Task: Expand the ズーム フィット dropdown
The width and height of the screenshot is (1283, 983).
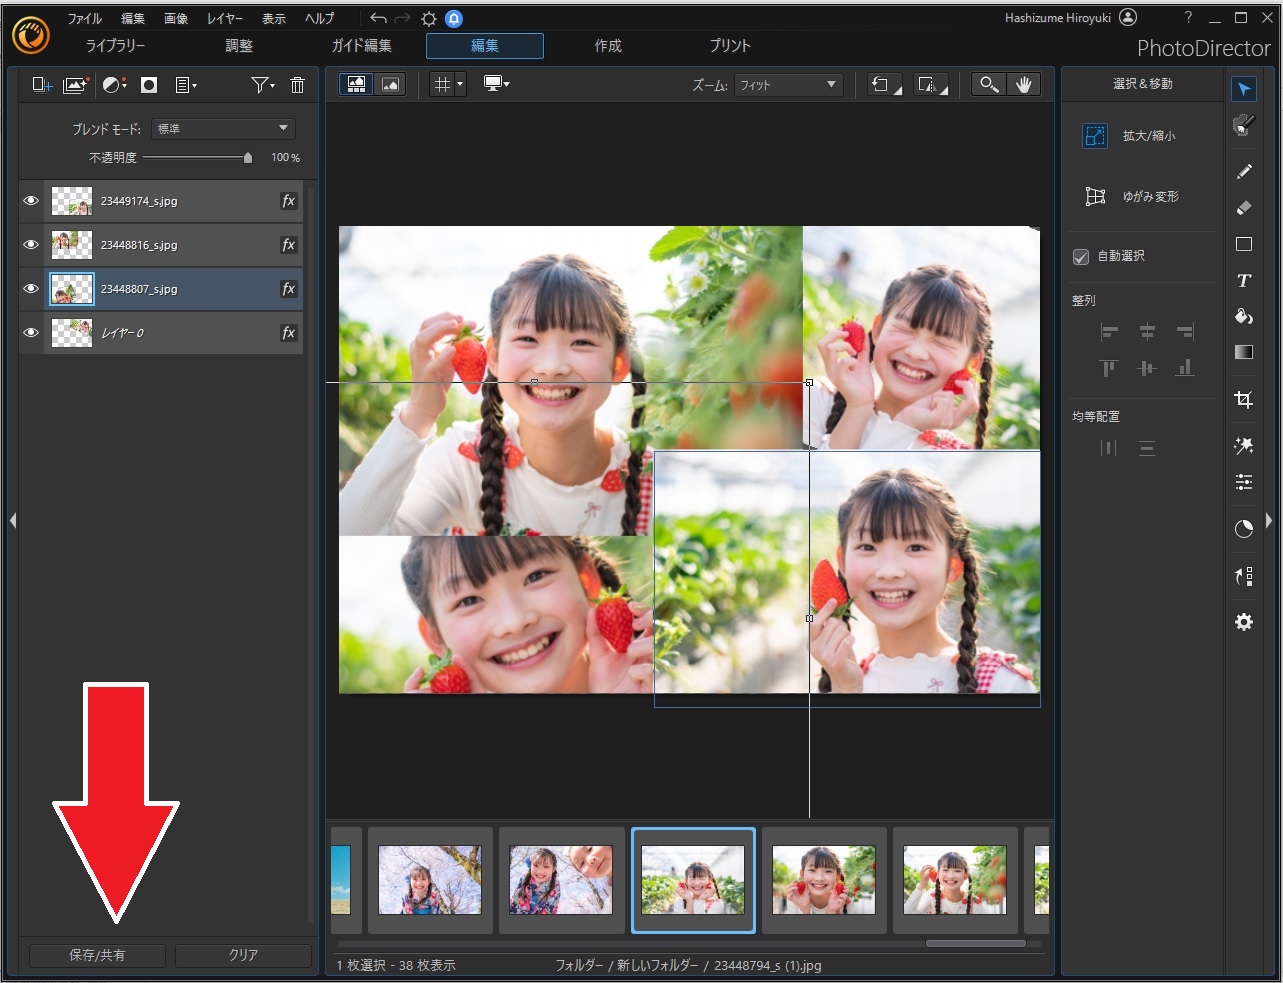Action: click(788, 85)
